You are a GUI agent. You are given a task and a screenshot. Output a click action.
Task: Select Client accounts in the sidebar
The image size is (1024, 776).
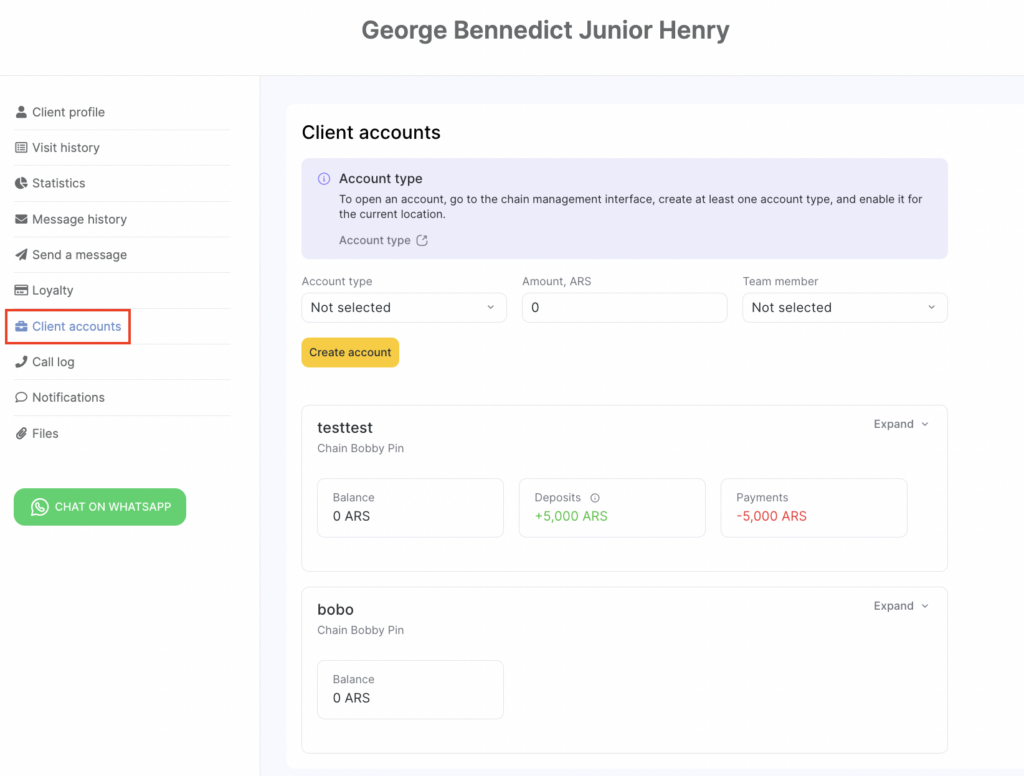click(76, 326)
